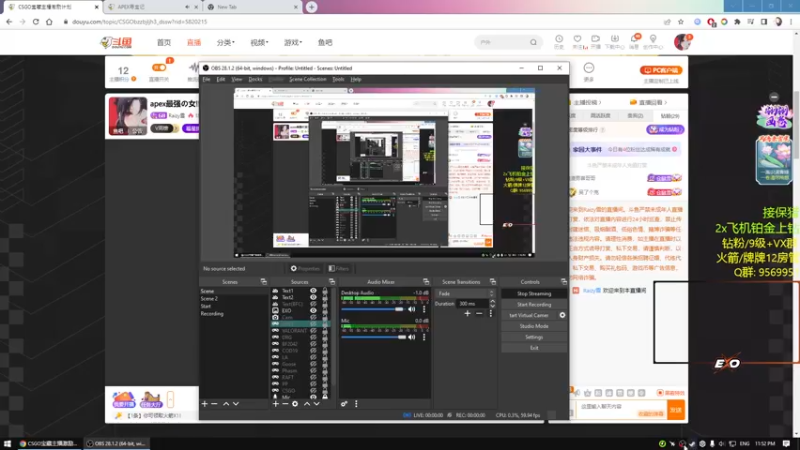Show the CSGO source with its eye icon
This screenshot has width=800, height=450.
(x=313, y=390)
